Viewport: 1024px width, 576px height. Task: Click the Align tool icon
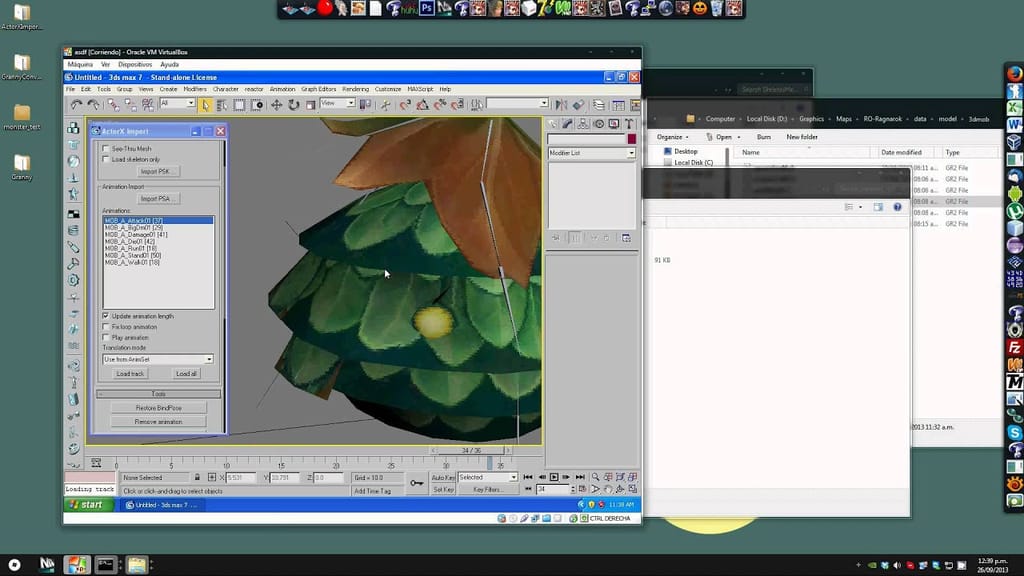(x=578, y=104)
